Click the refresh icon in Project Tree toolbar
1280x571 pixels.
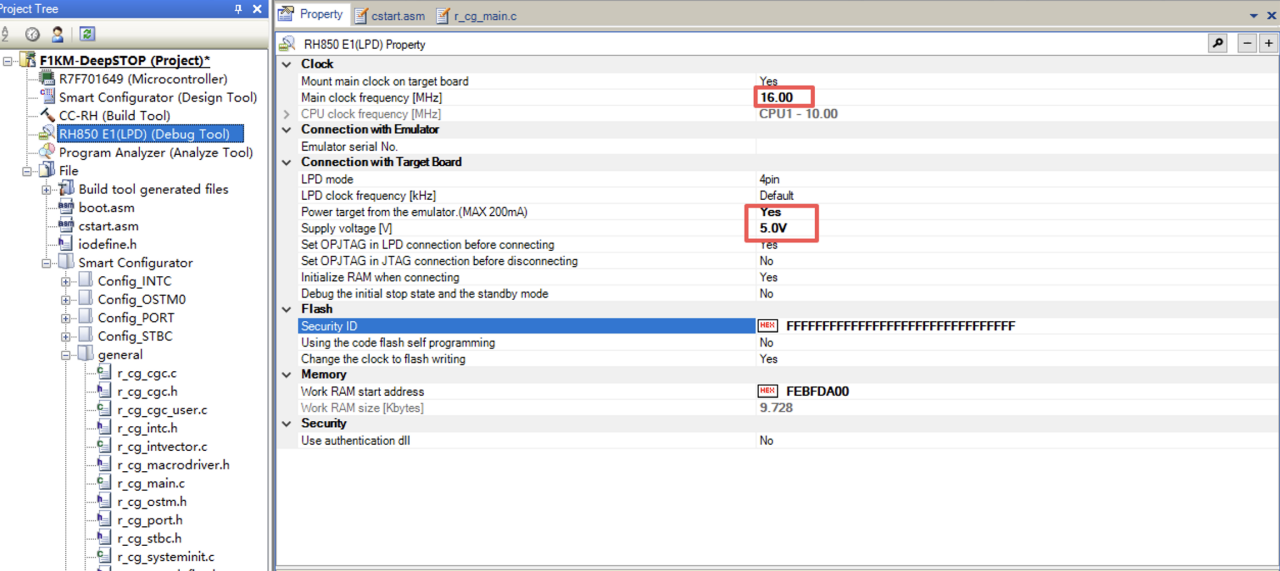point(87,34)
